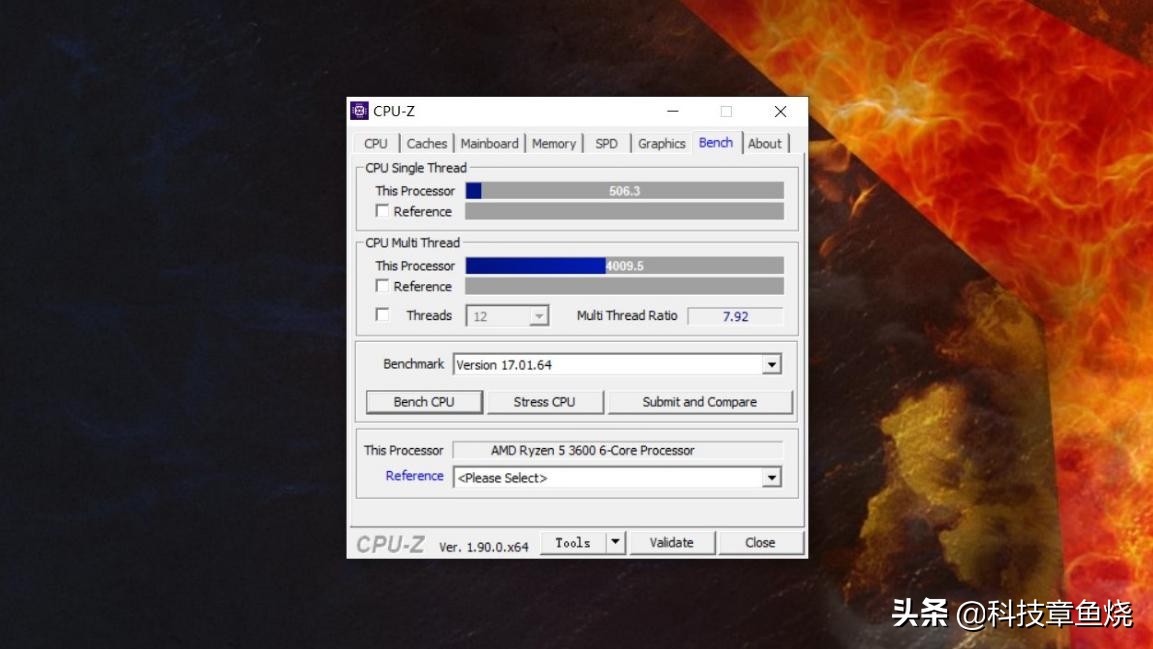Image resolution: width=1153 pixels, height=649 pixels.
Task: Minimize the CPU-Z window
Action: (x=672, y=111)
